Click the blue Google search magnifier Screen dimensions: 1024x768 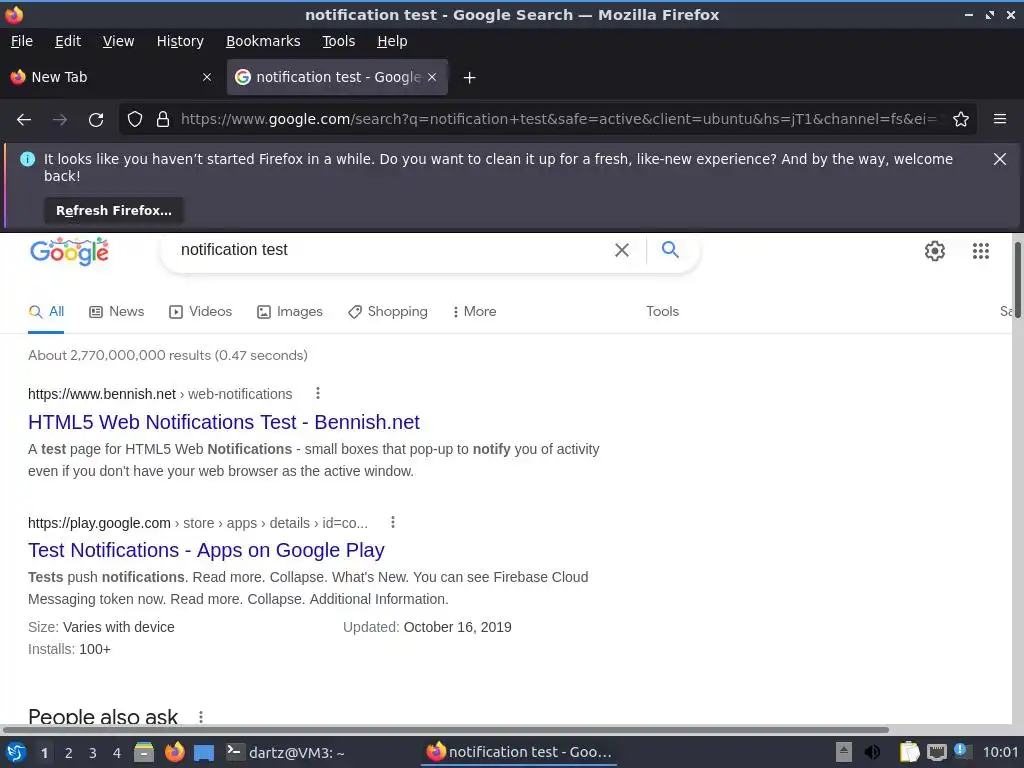pos(670,249)
